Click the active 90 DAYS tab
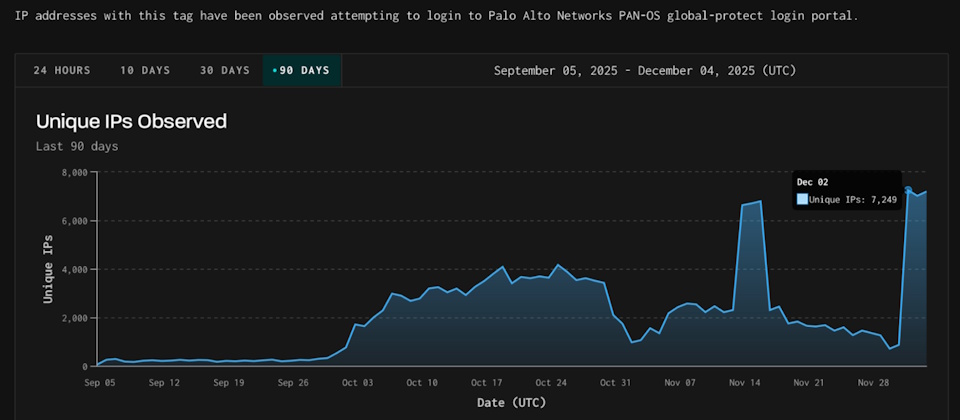Image resolution: width=960 pixels, height=420 pixels. pyautogui.click(x=302, y=70)
